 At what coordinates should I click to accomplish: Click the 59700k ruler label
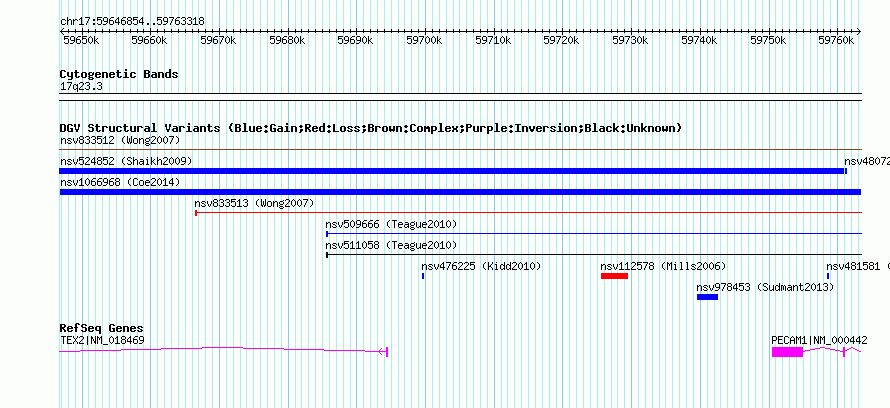click(x=425, y=40)
